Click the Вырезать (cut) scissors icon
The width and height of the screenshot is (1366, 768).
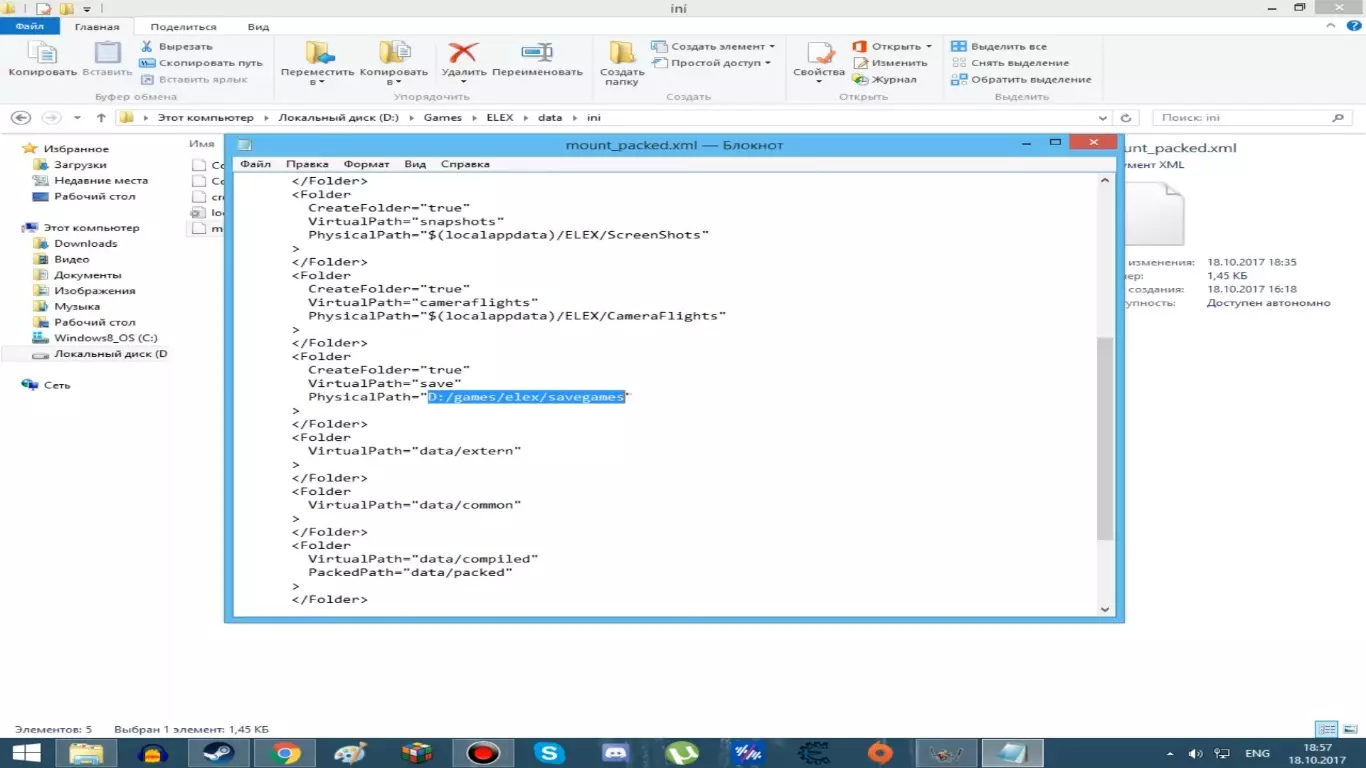pyautogui.click(x=147, y=46)
